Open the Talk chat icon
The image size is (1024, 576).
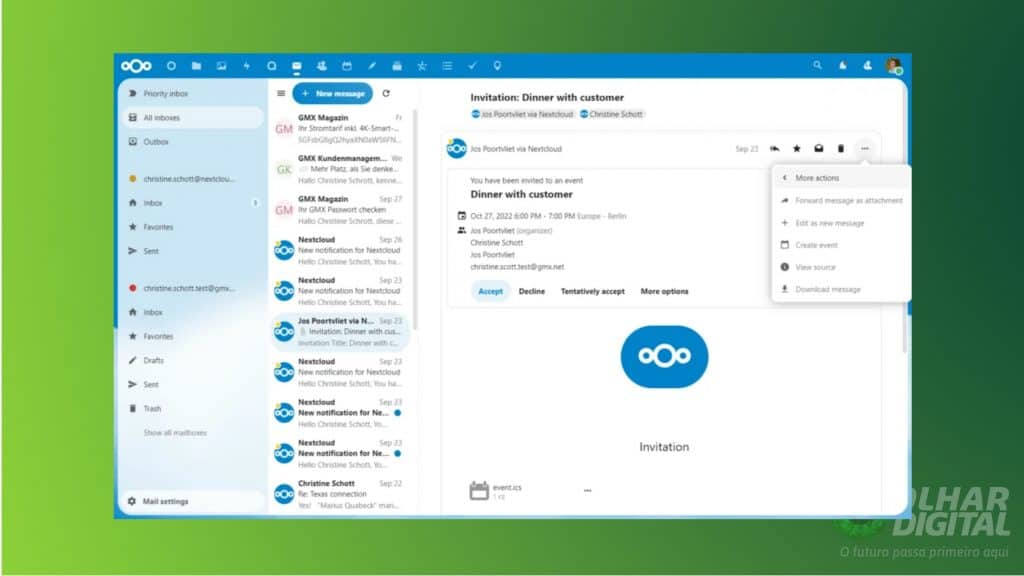pos(272,66)
